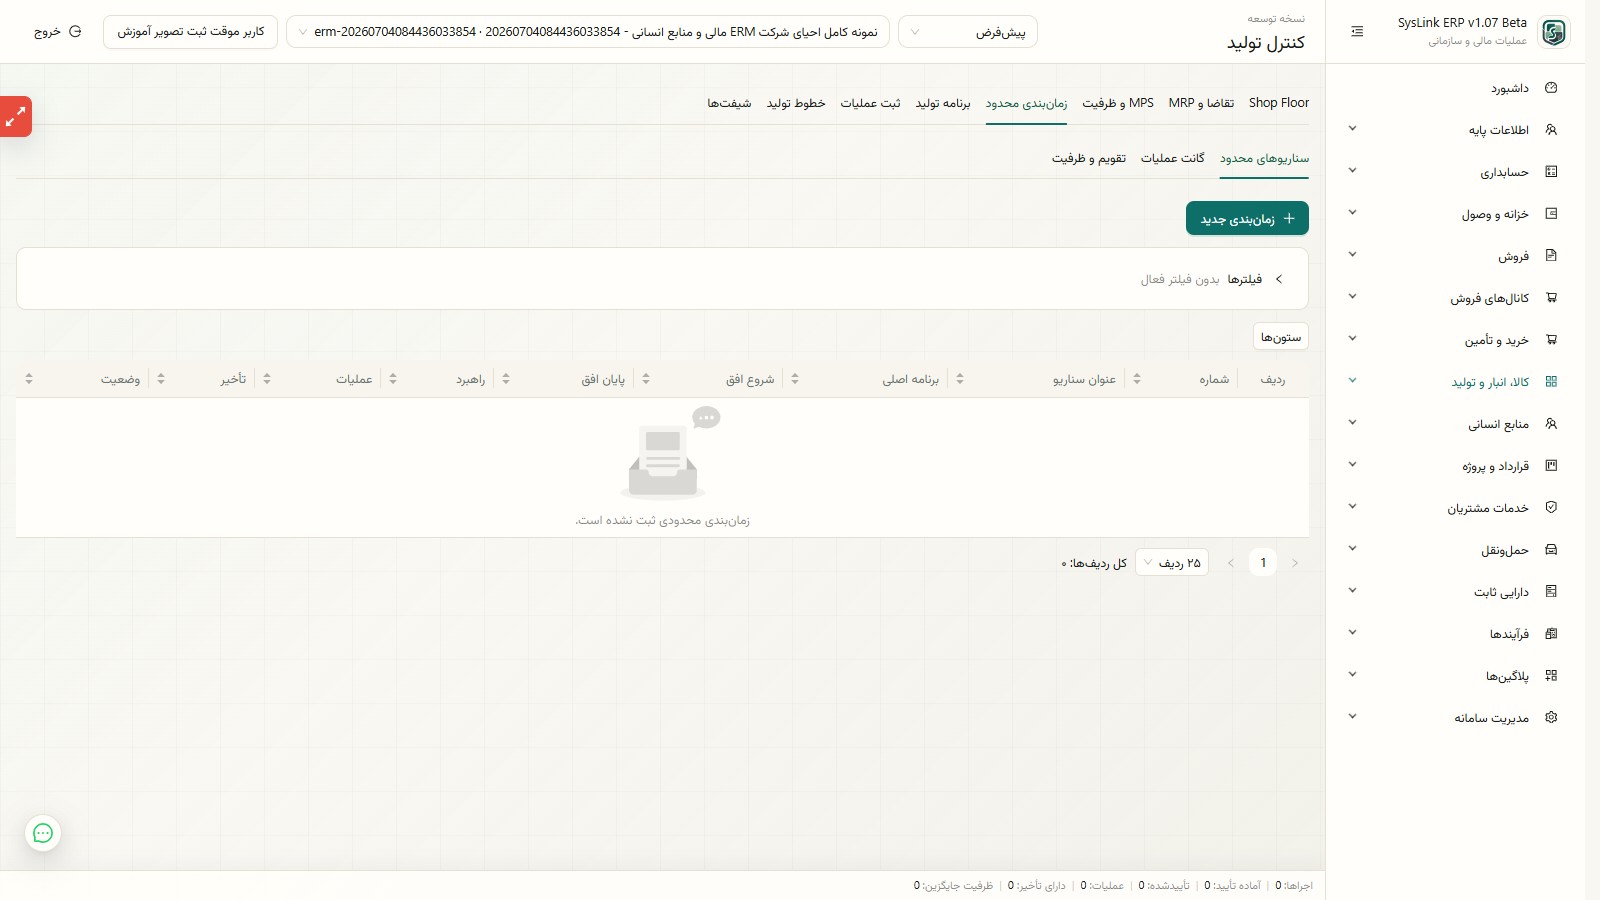This screenshot has height=900, width=1600.
Task: Open the گانت عملیات sub-tab
Action: (x=1173, y=158)
